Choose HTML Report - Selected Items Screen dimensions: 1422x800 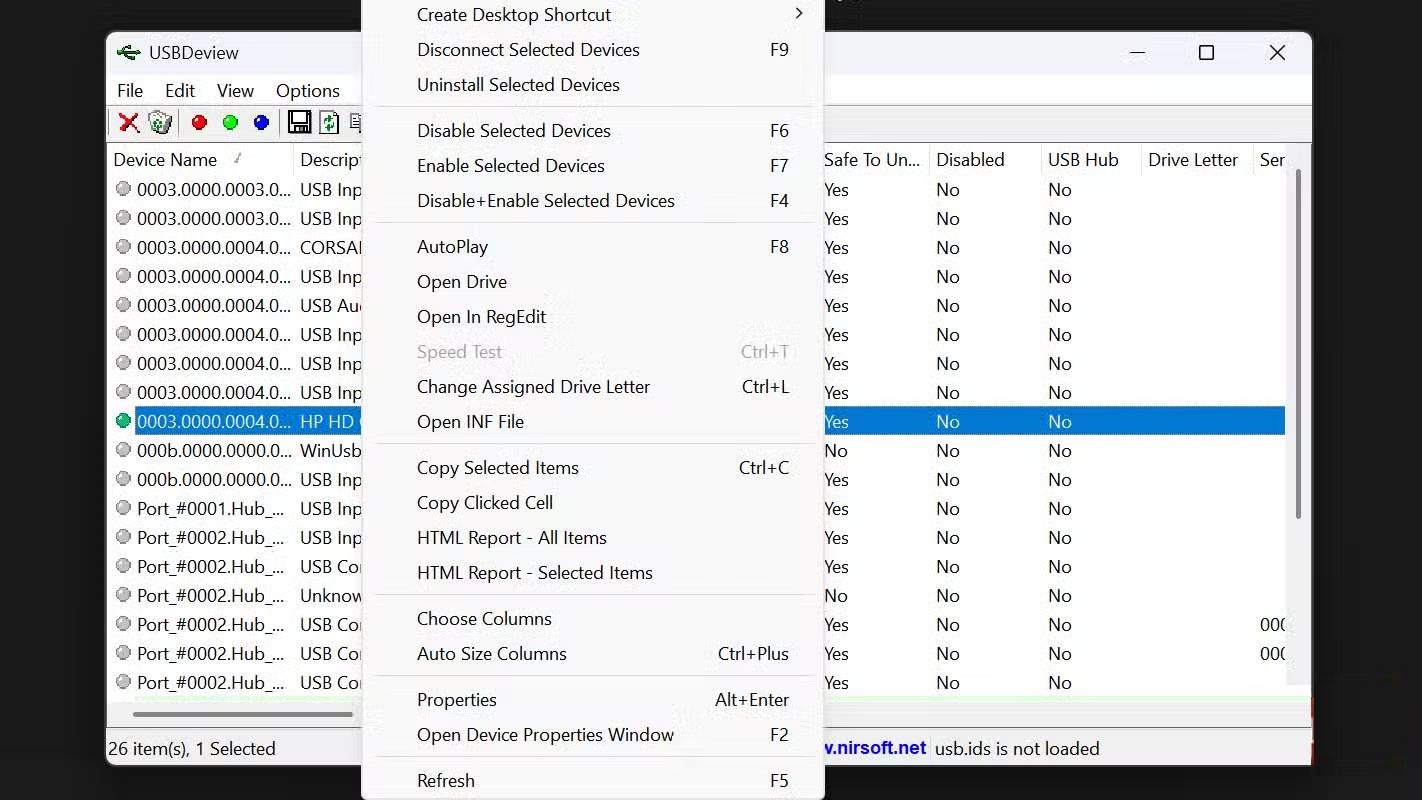593,573
